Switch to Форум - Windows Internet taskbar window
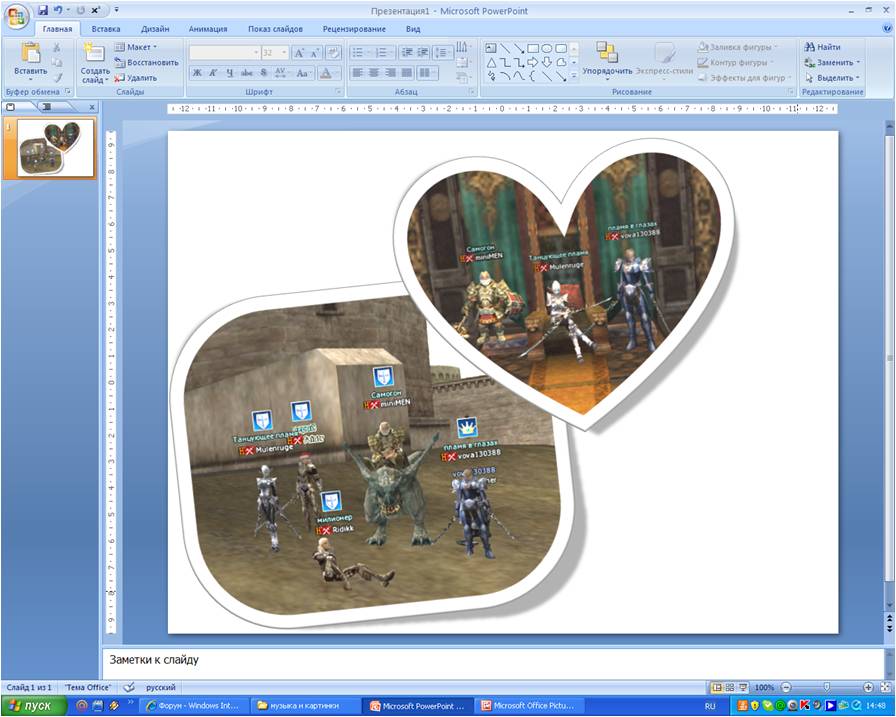This screenshot has width=896, height=717. click(x=192, y=706)
